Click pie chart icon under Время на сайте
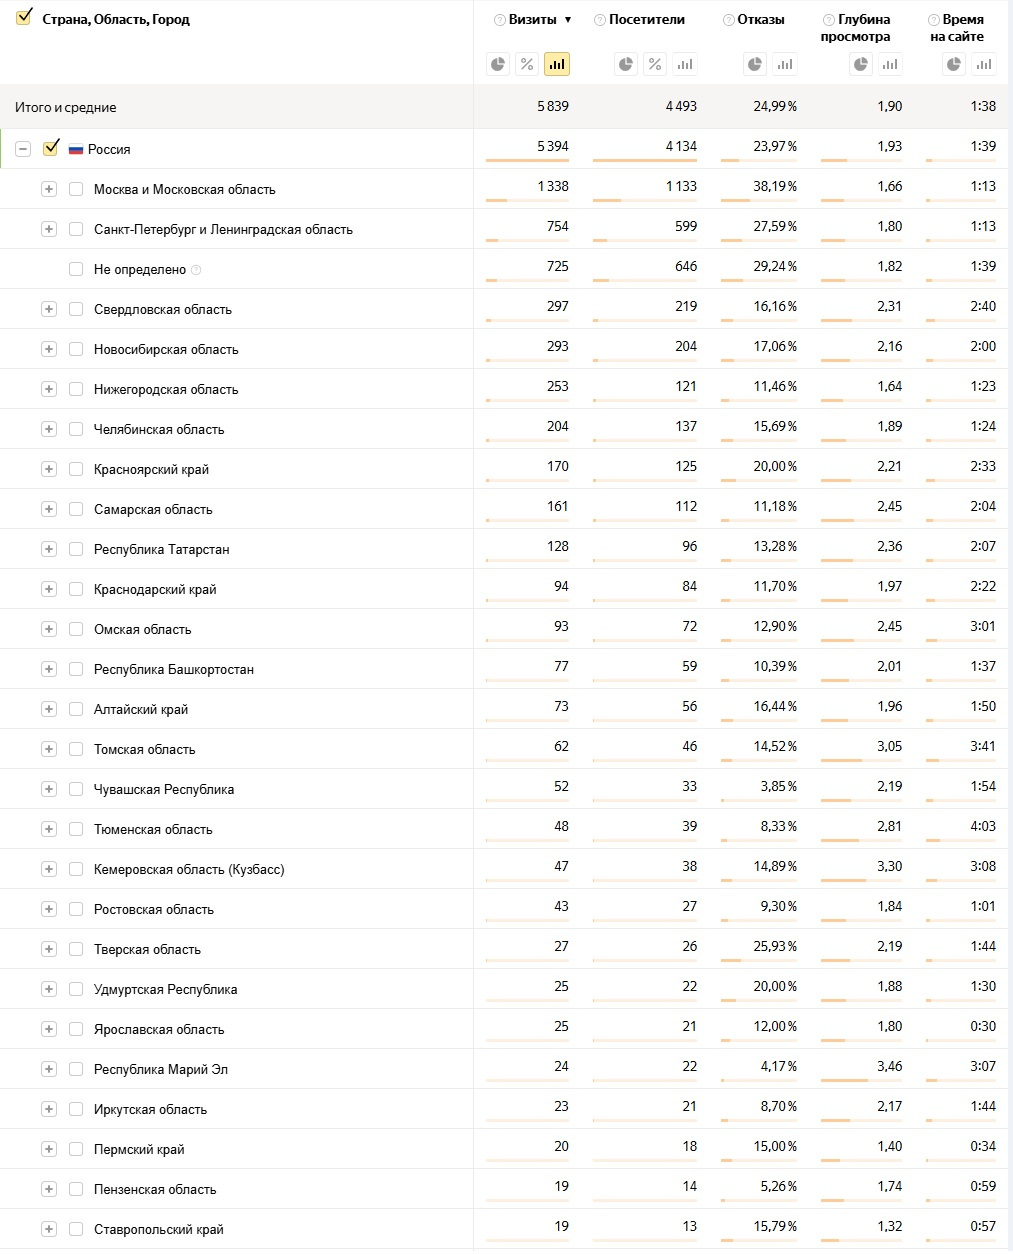This screenshot has width=1013, height=1254. [x=955, y=65]
